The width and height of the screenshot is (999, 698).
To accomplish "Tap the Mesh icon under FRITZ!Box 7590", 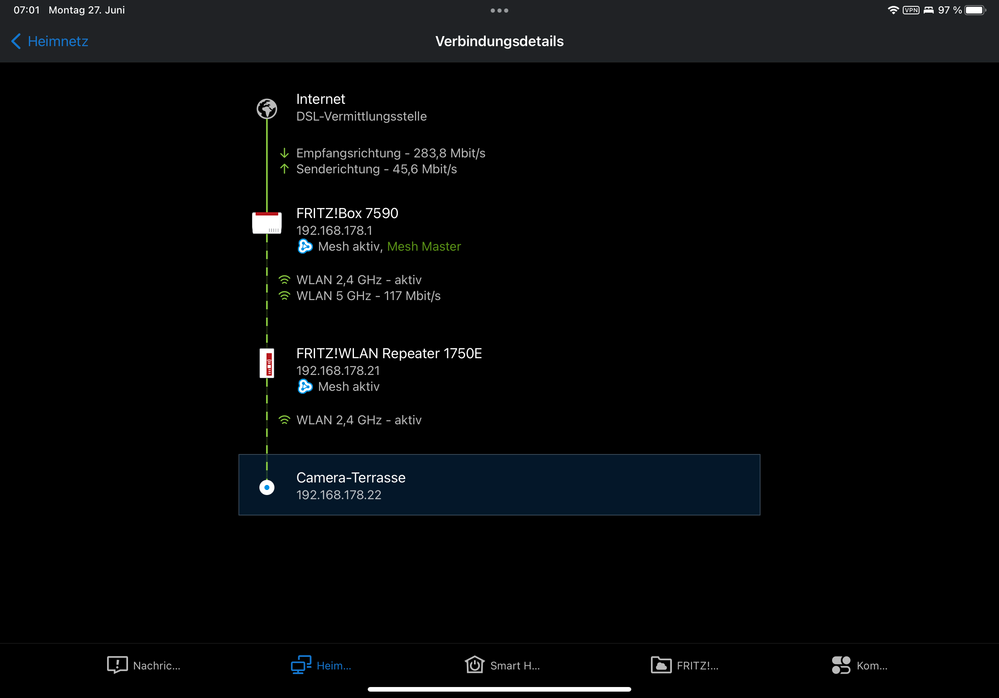I will [x=305, y=246].
